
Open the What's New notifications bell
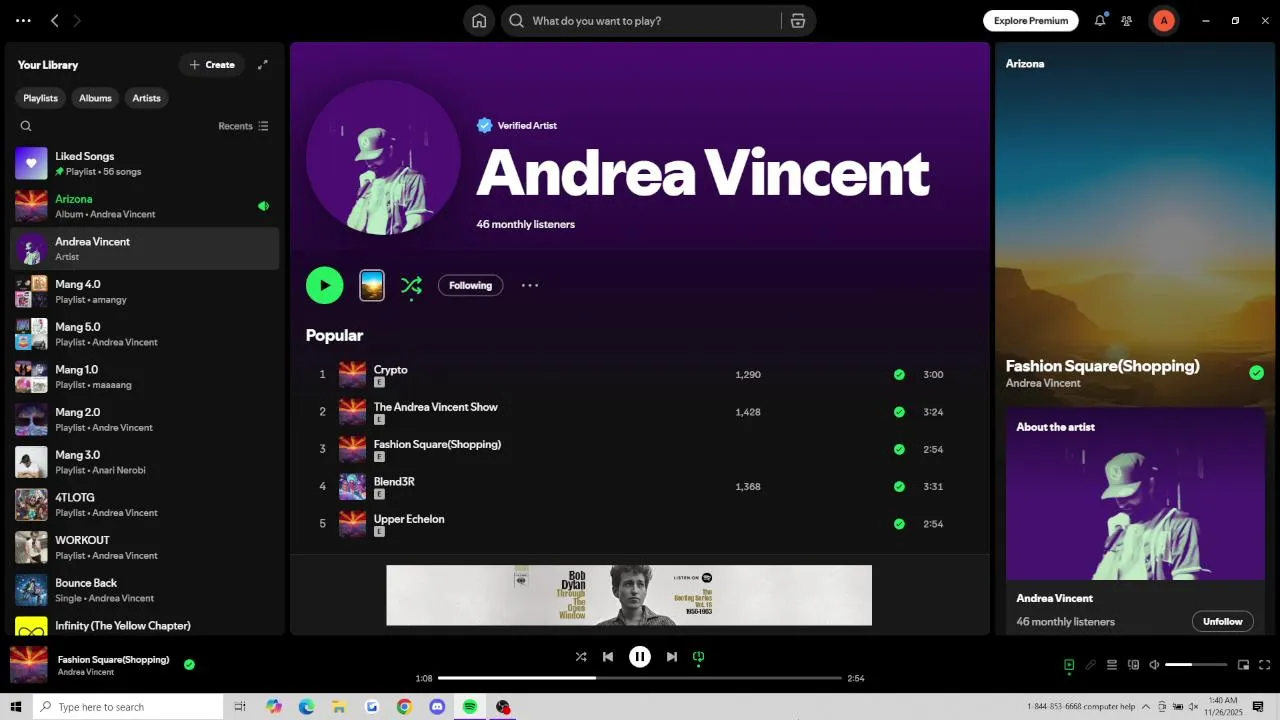1100,20
